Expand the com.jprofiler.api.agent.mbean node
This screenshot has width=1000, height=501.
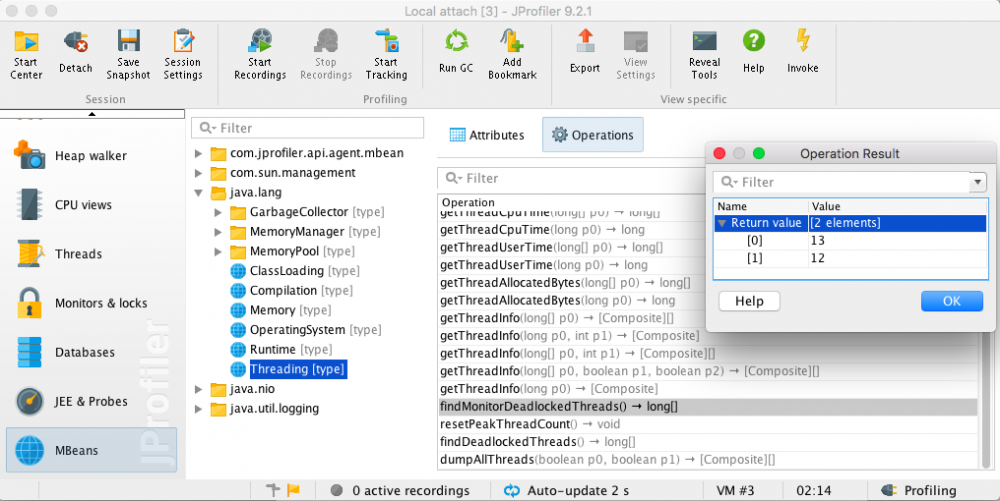(198, 154)
